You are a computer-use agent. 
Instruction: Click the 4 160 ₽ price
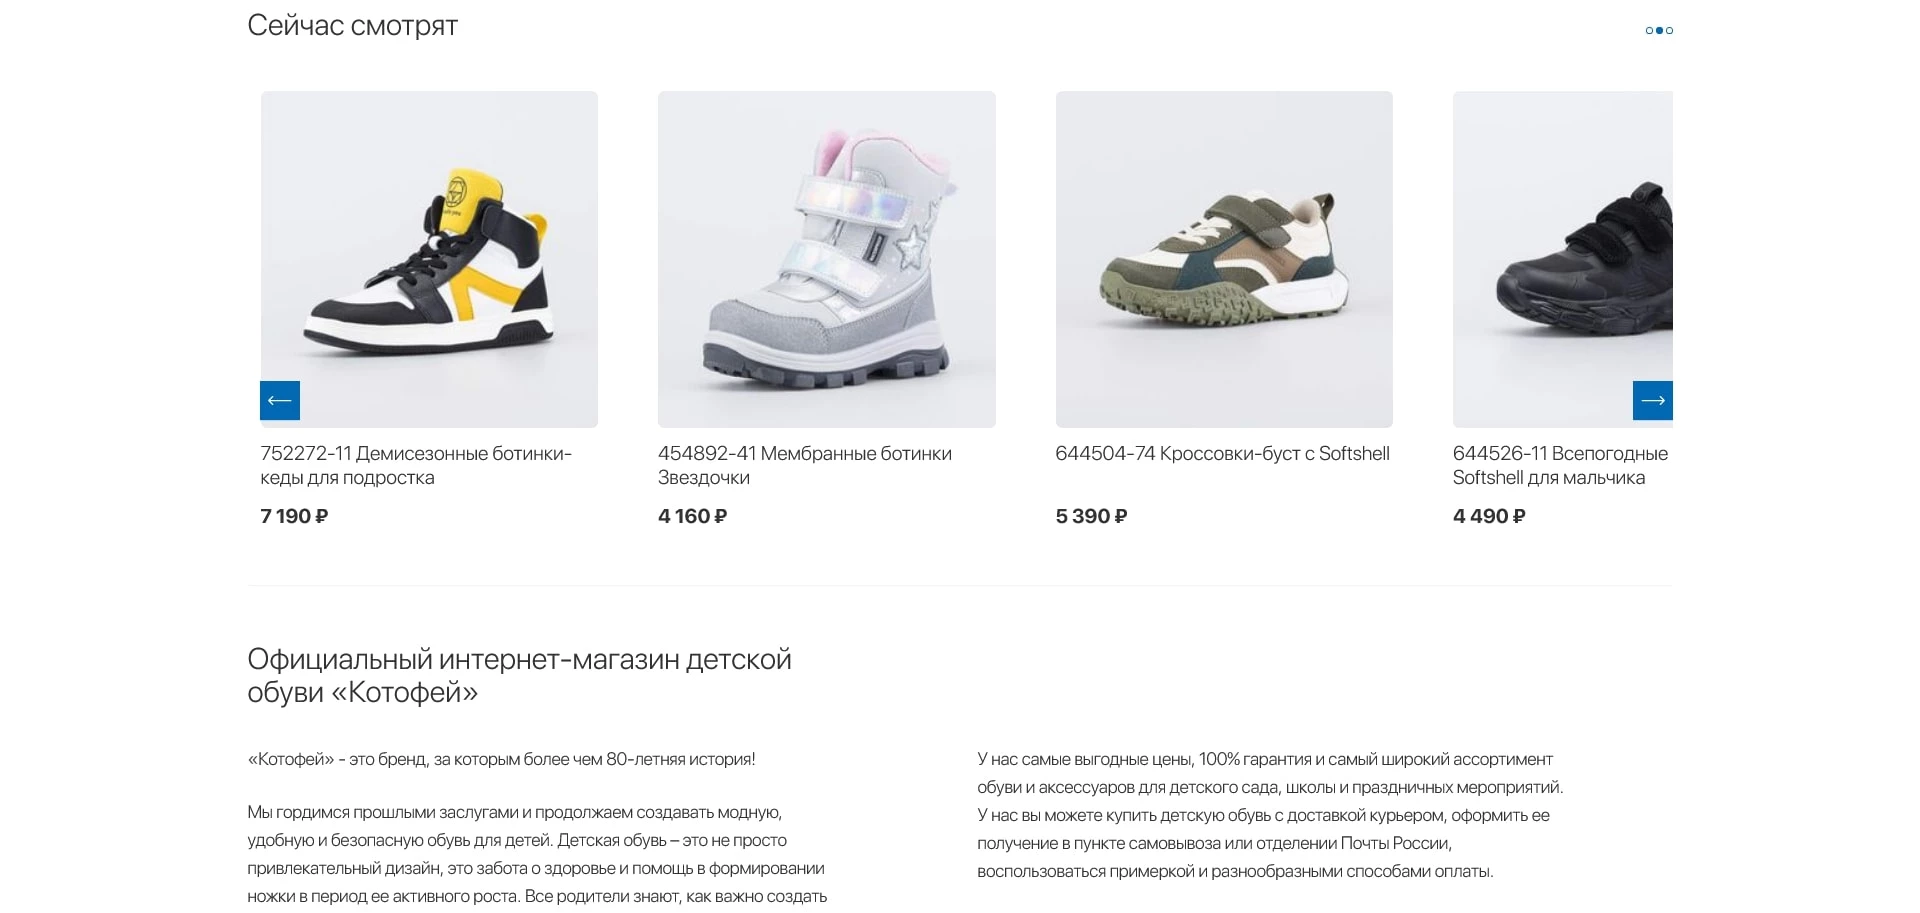(x=692, y=516)
